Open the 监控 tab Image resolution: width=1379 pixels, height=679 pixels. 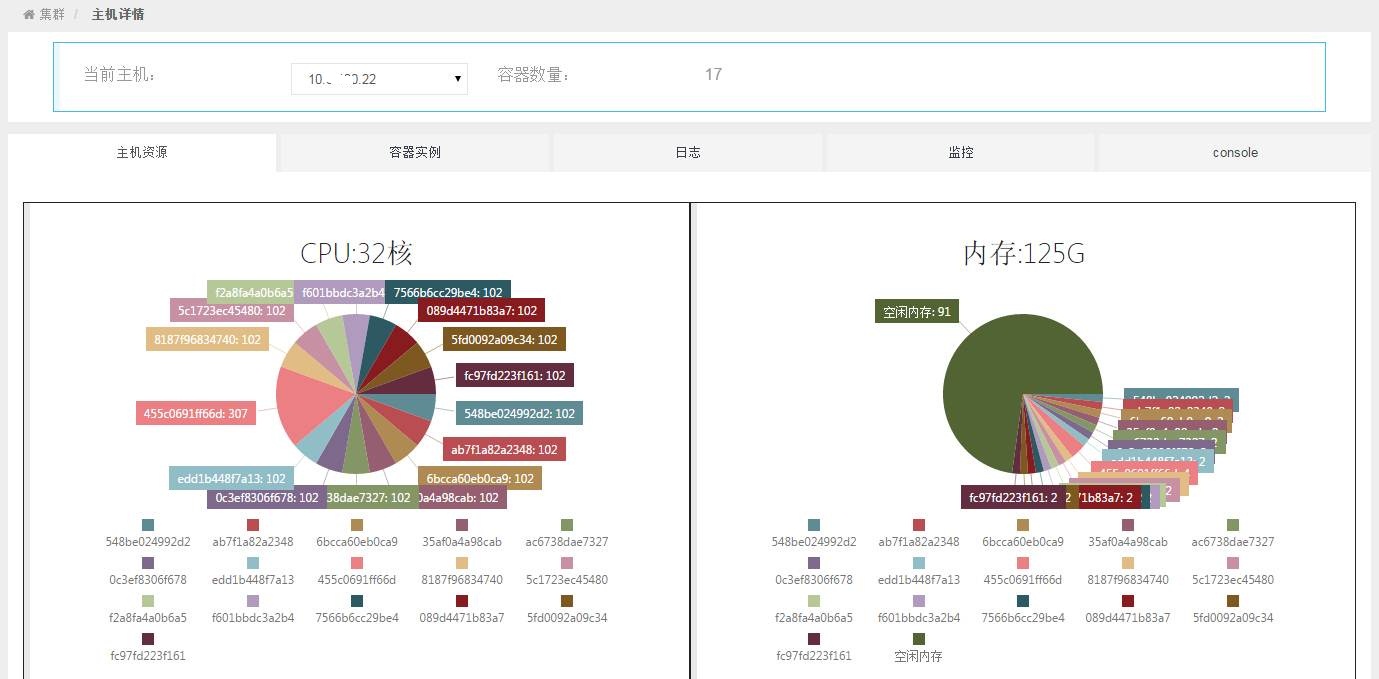click(961, 153)
